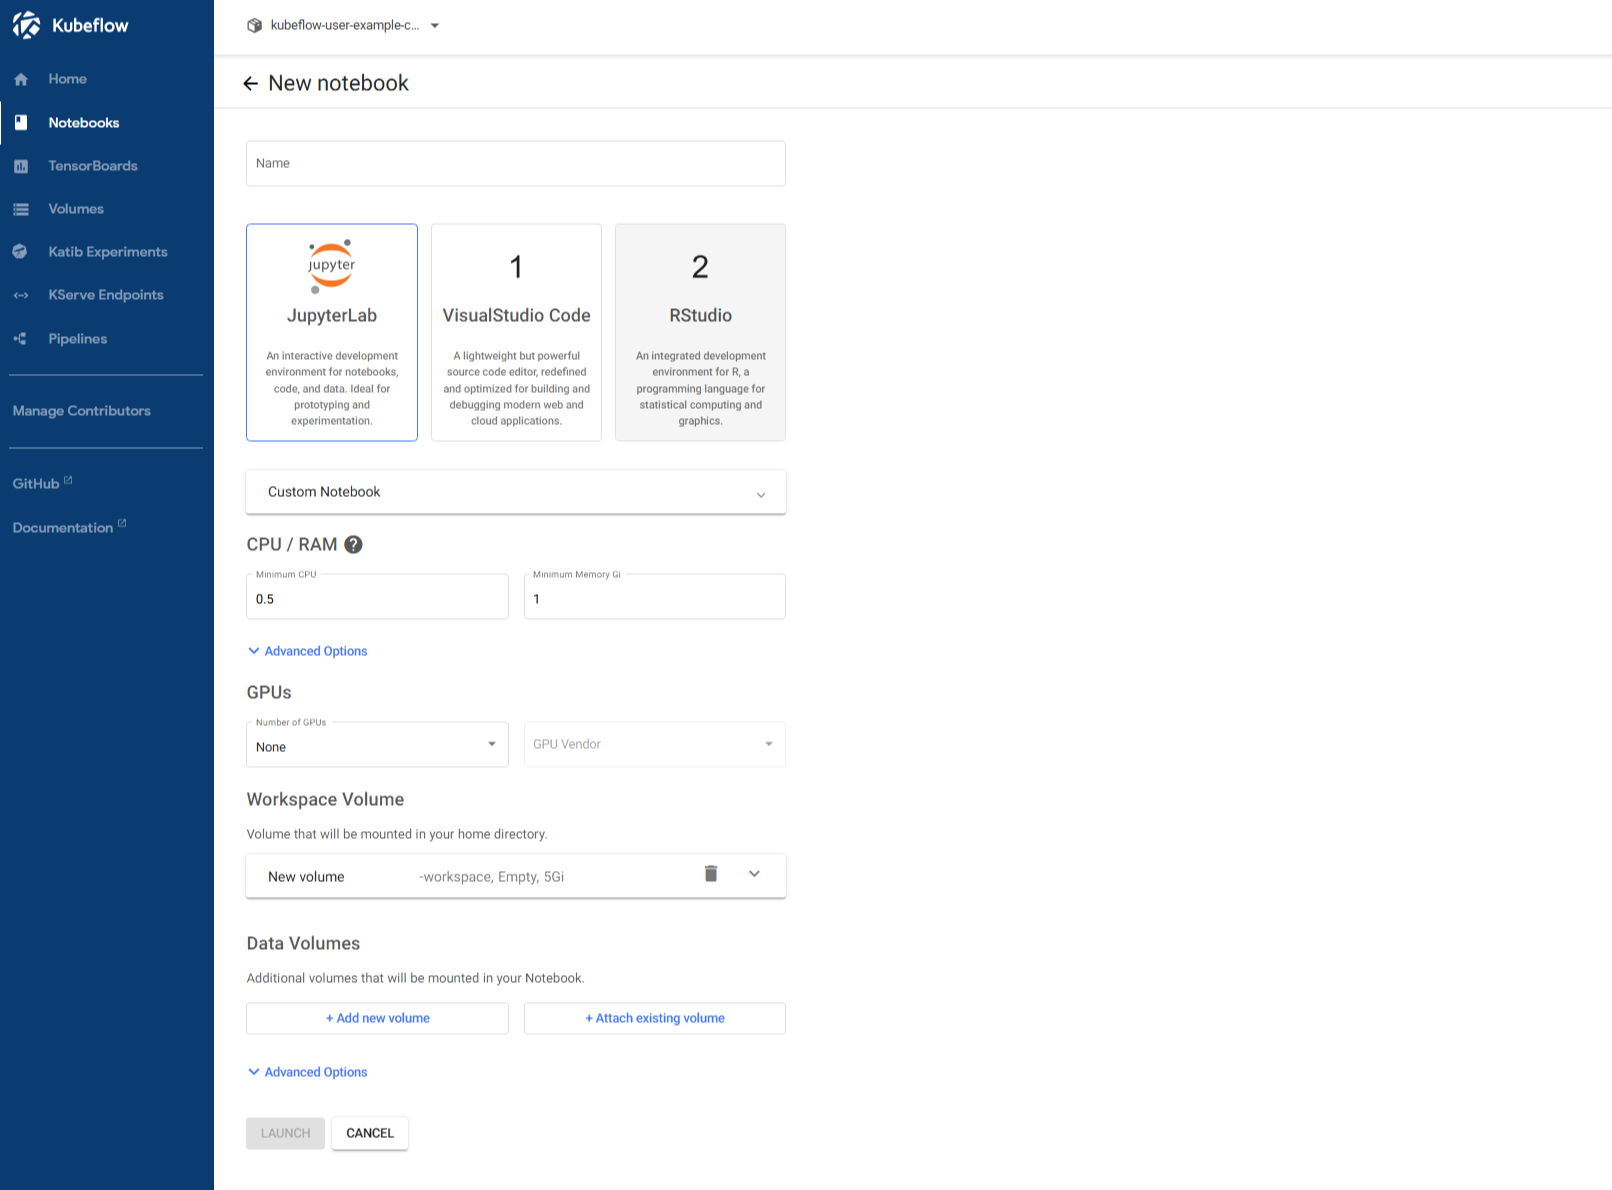
Task: Click the Attach existing volume button
Action: tap(655, 1018)
